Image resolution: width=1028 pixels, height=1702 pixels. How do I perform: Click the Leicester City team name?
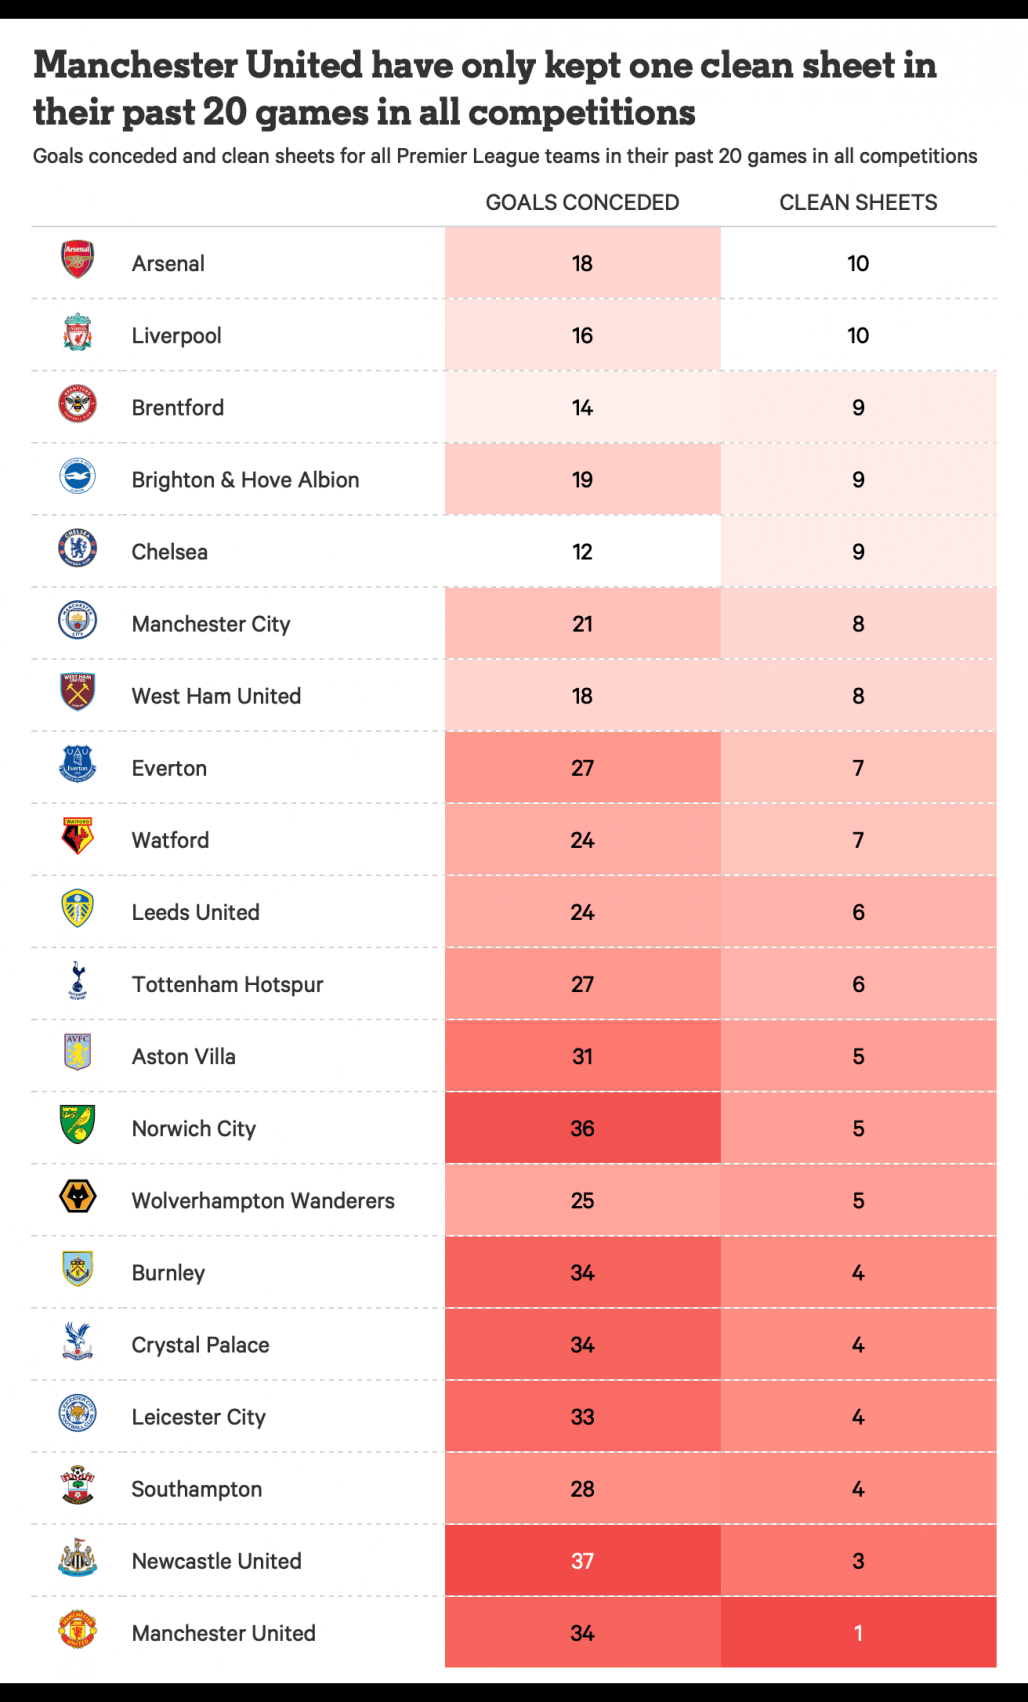pyautogui.click(x=198, y=1417)
